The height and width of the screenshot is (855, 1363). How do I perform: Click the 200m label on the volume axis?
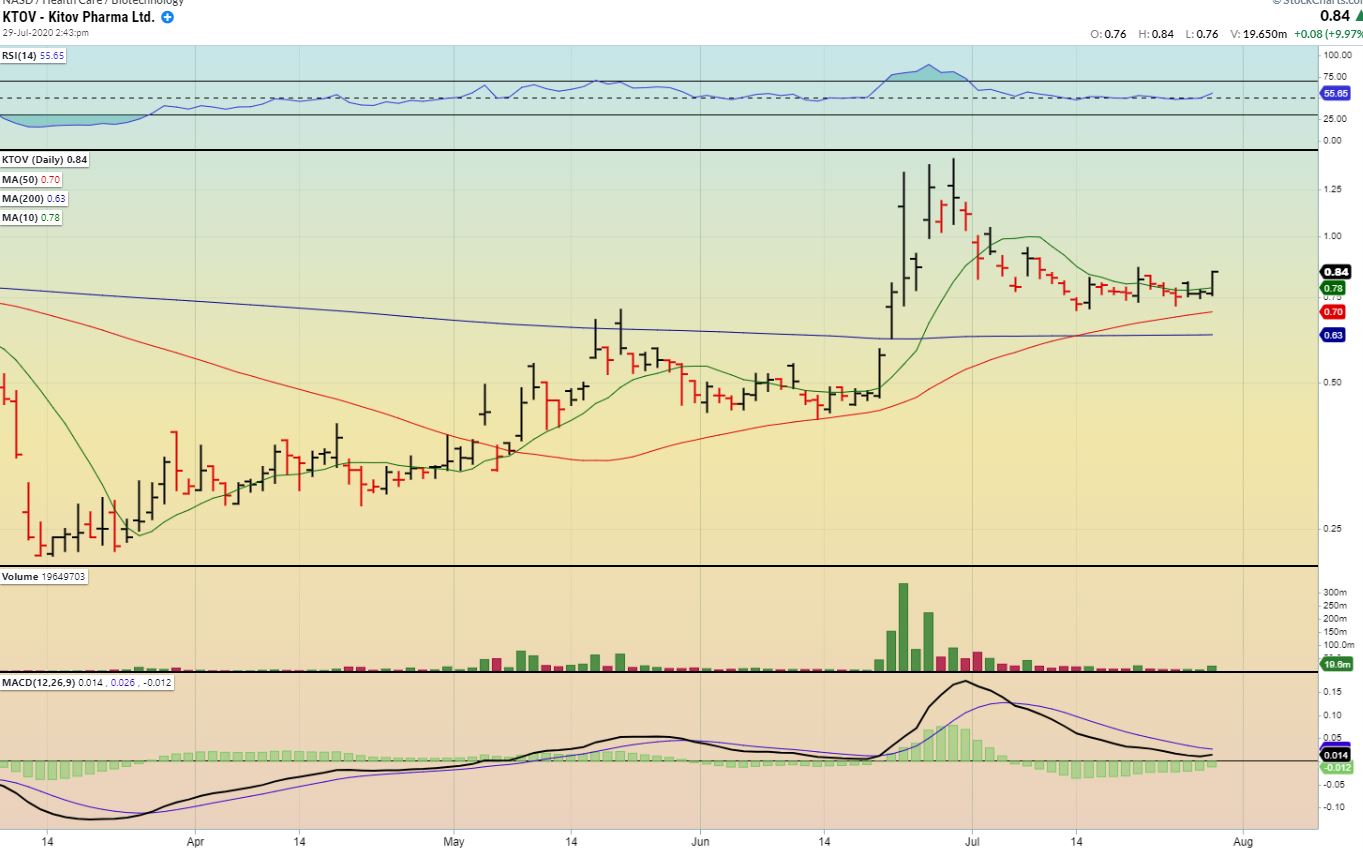click(1334, 618)
